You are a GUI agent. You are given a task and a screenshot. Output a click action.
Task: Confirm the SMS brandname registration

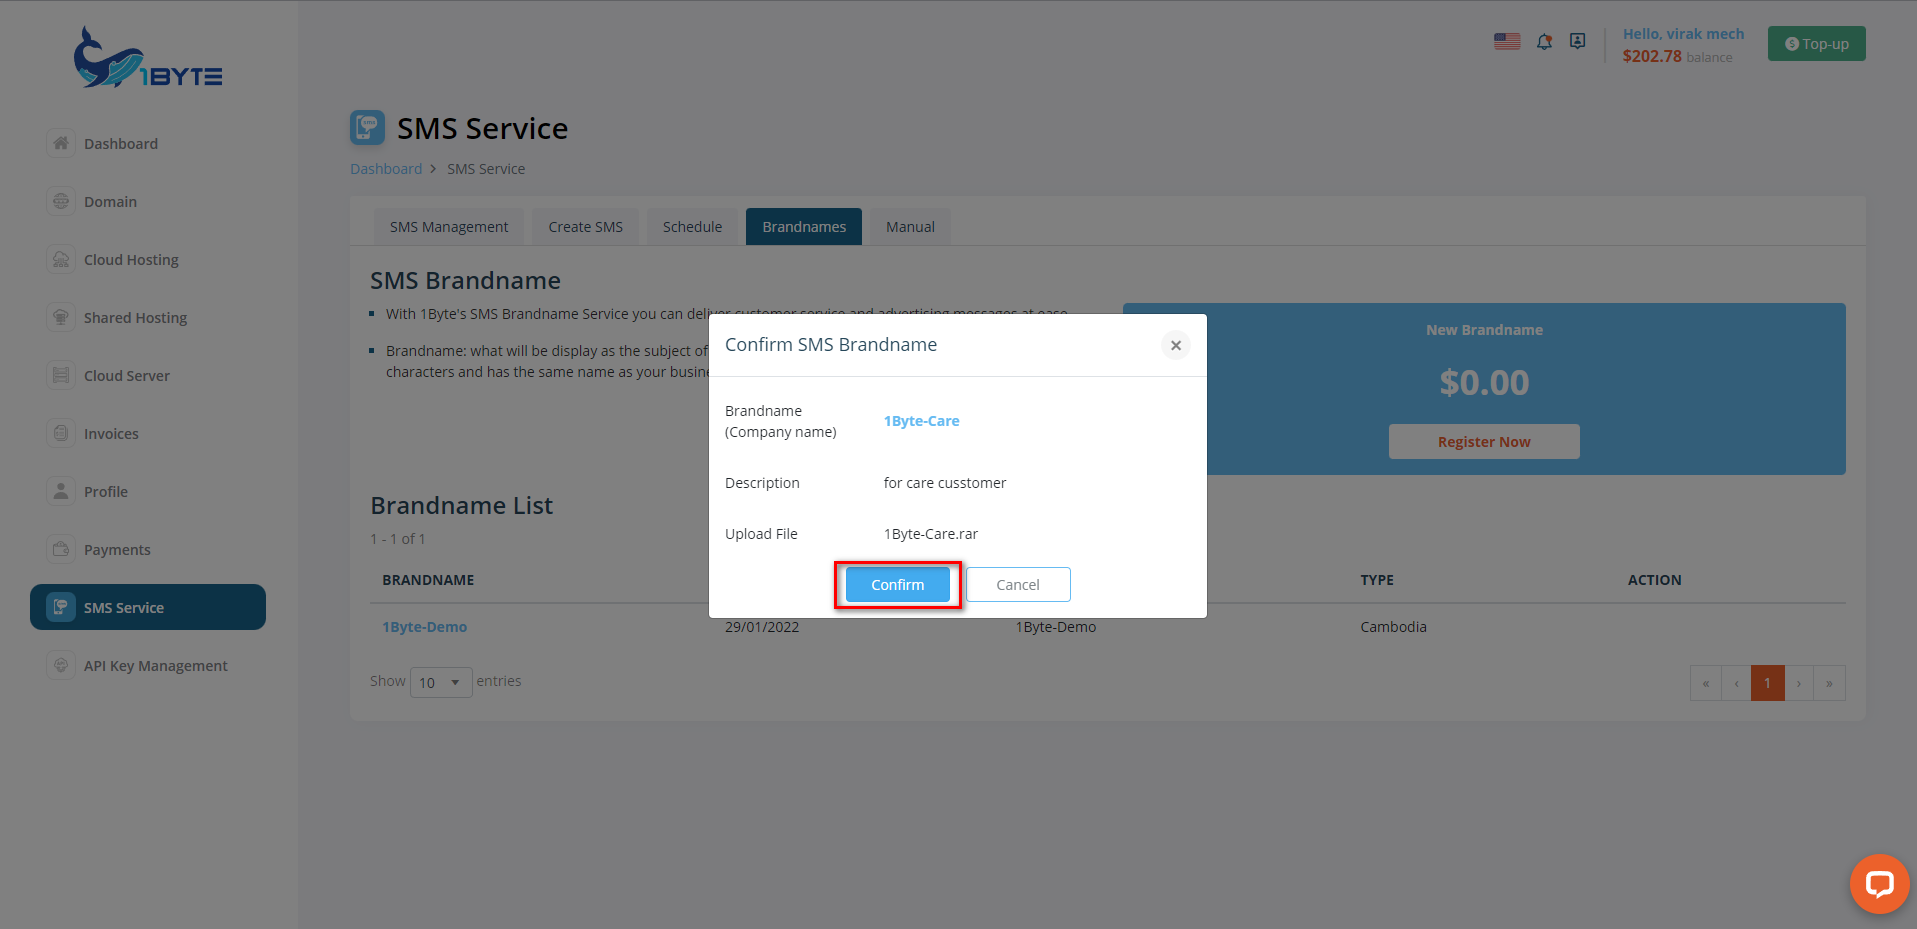point(897,585)
